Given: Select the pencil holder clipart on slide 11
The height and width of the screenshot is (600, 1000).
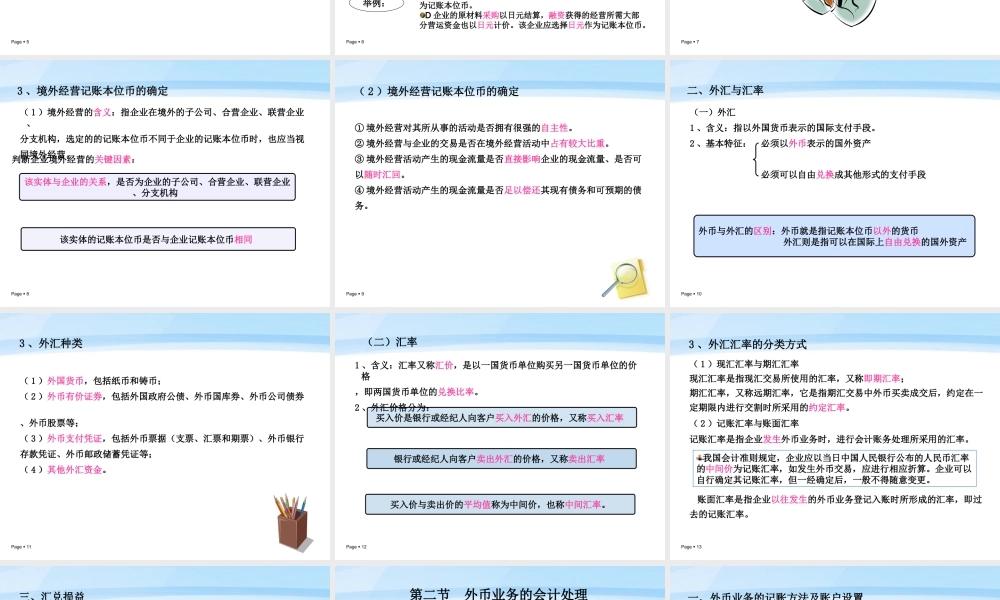Looking at the screenshot, I should 292,520.
